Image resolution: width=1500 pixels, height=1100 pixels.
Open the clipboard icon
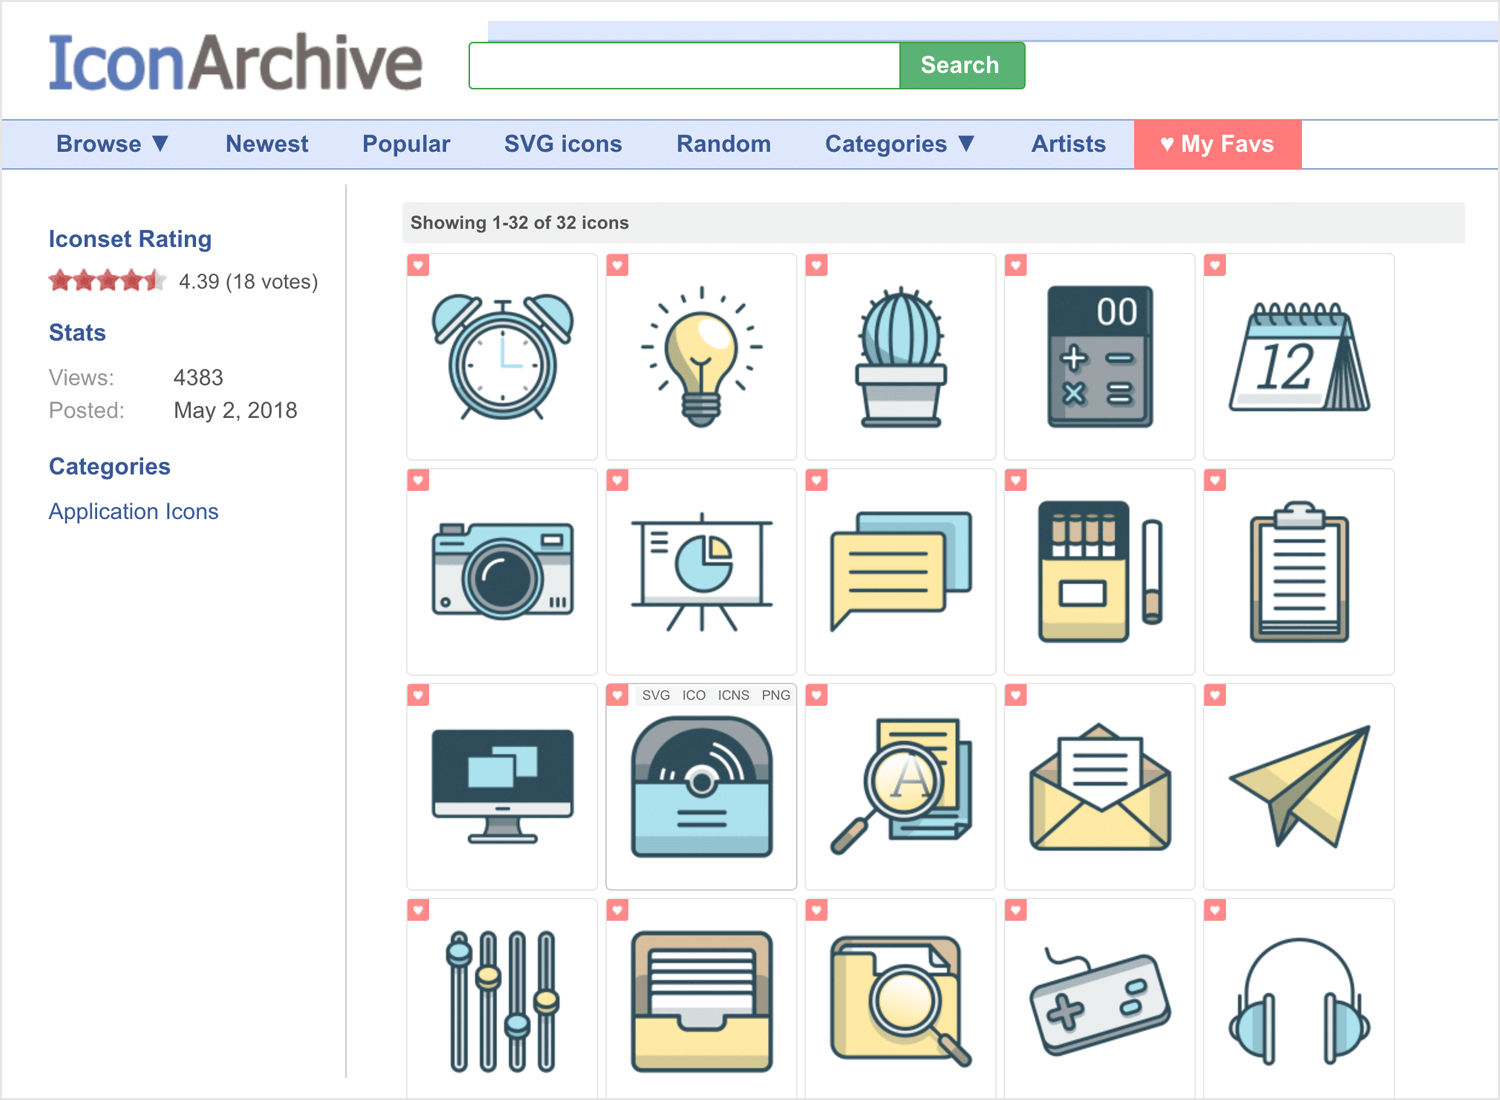pyautogui.click(x=1298, y=571)
